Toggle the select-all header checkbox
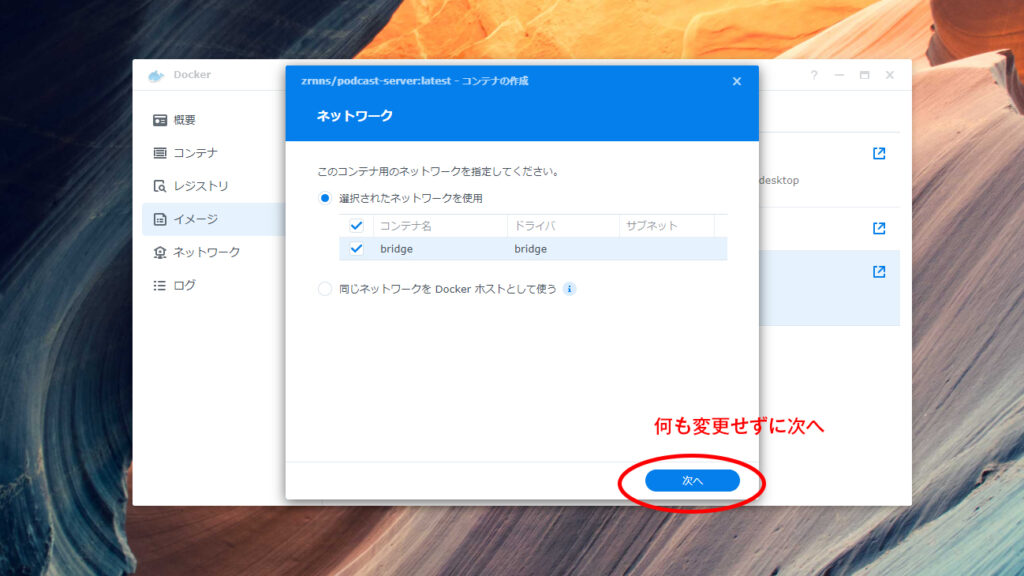 (356, 226)
